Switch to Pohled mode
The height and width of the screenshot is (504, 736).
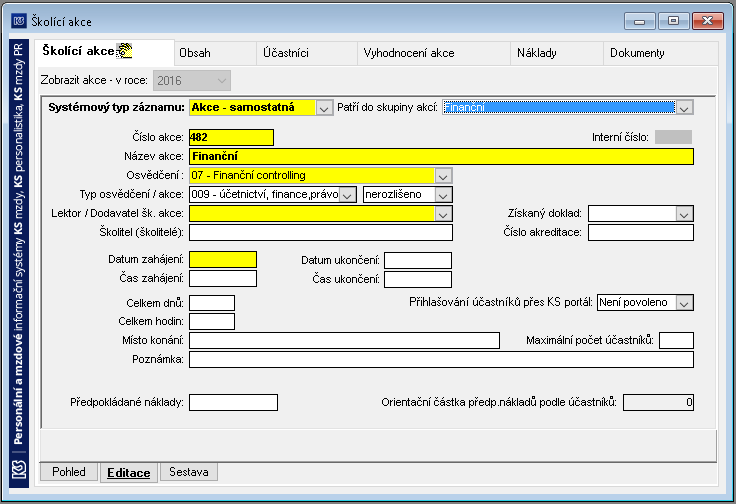coord(69,472)
